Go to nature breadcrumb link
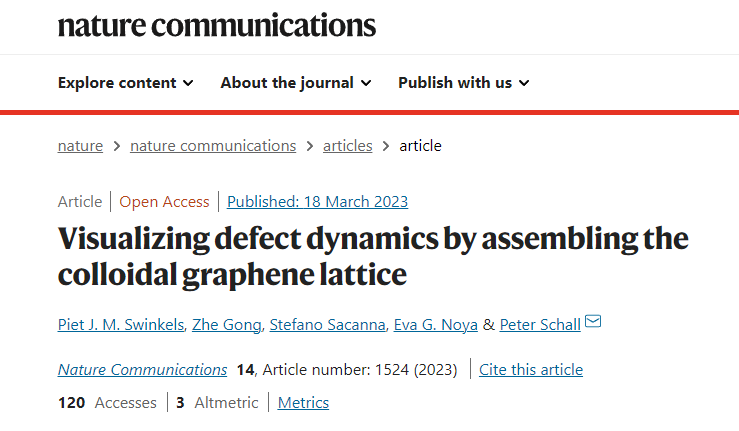739x431 pixels. tap(80, 146)
